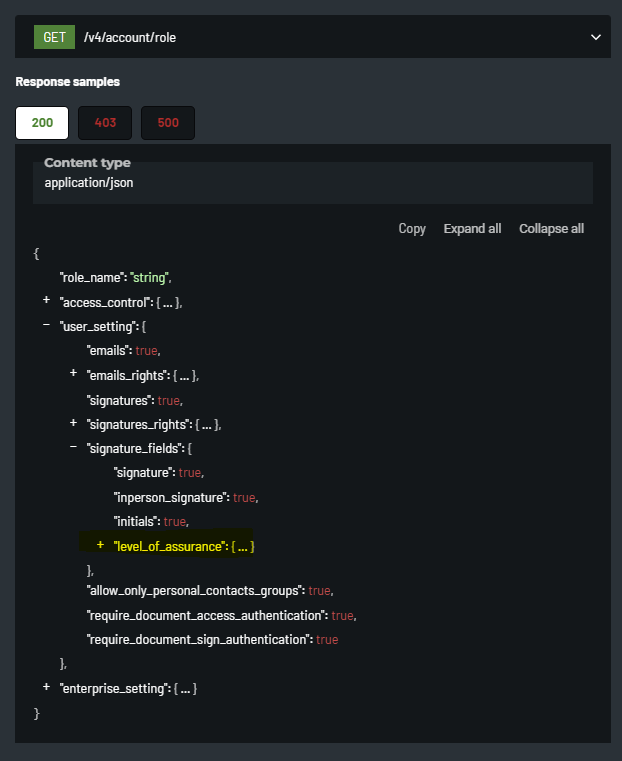Image resolution: width=622 pixels, height=761 pixels.
Task: Expand the emails_rights node plus icon
Action: [x=73, y=375]
